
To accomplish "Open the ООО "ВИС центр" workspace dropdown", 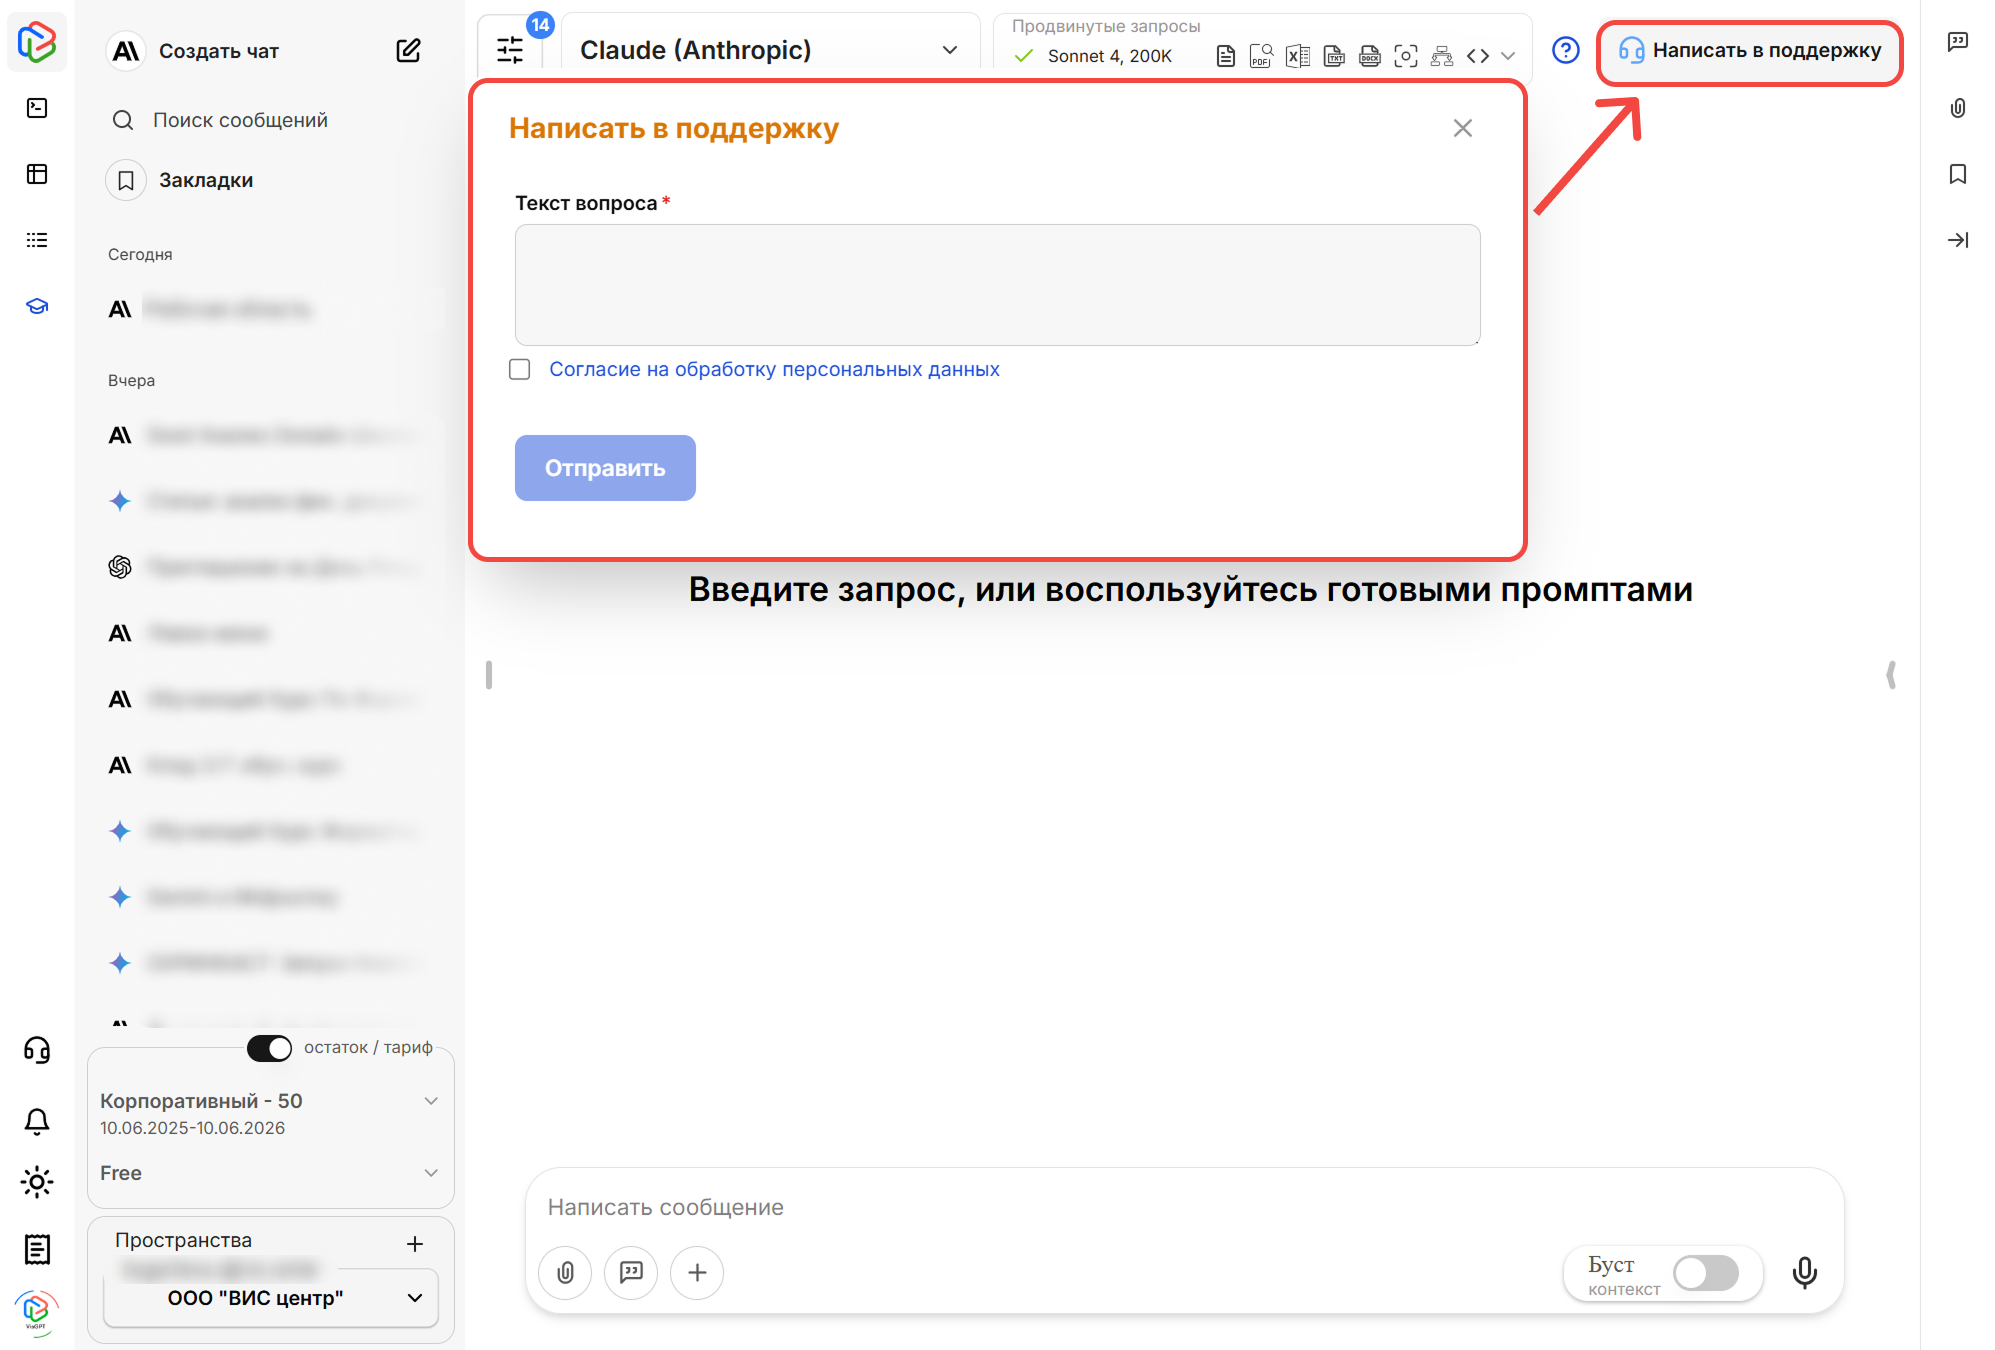I will 271,1298.
